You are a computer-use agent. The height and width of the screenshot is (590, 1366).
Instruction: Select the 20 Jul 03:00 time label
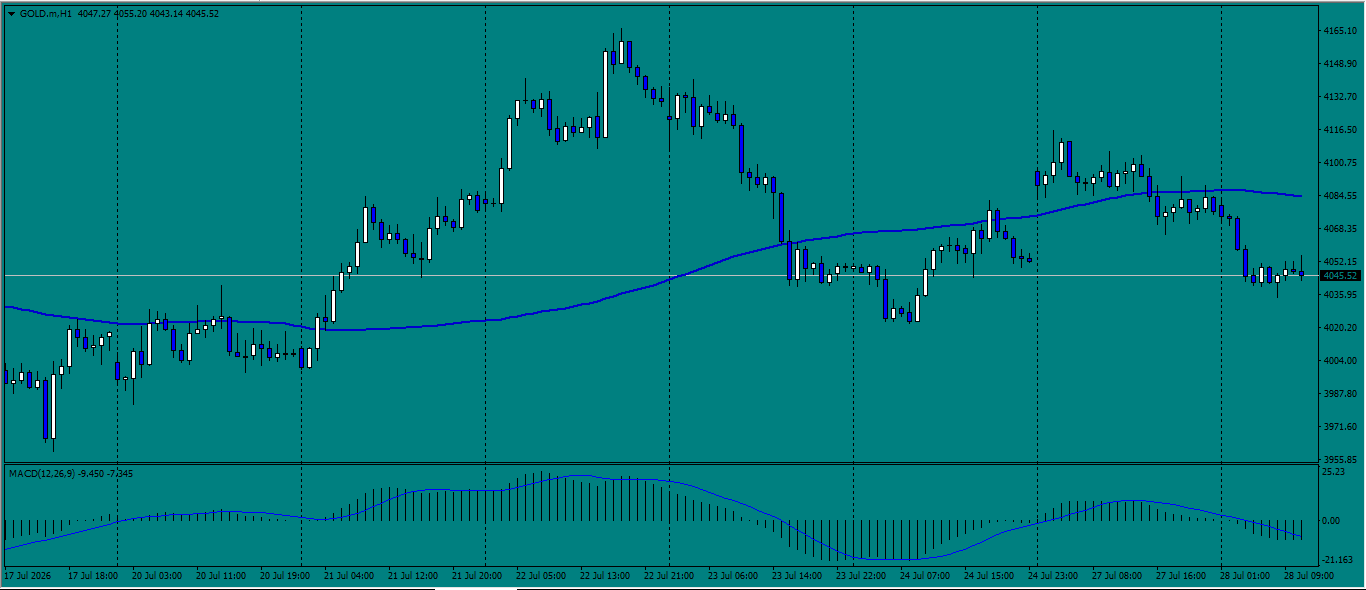pyautogui.click(x=157, y=576)
